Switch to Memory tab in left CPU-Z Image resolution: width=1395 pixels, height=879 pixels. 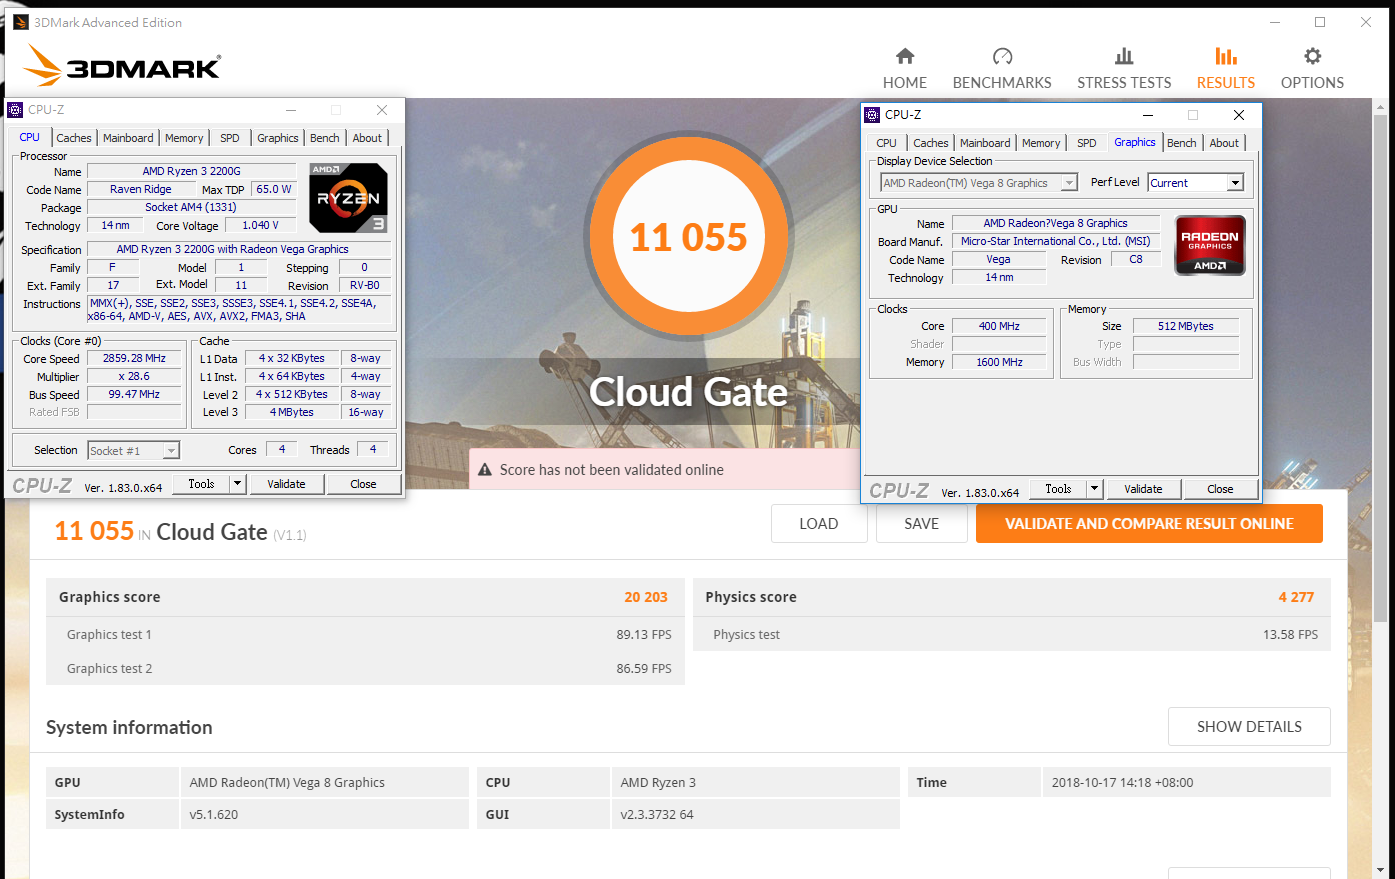184,138
